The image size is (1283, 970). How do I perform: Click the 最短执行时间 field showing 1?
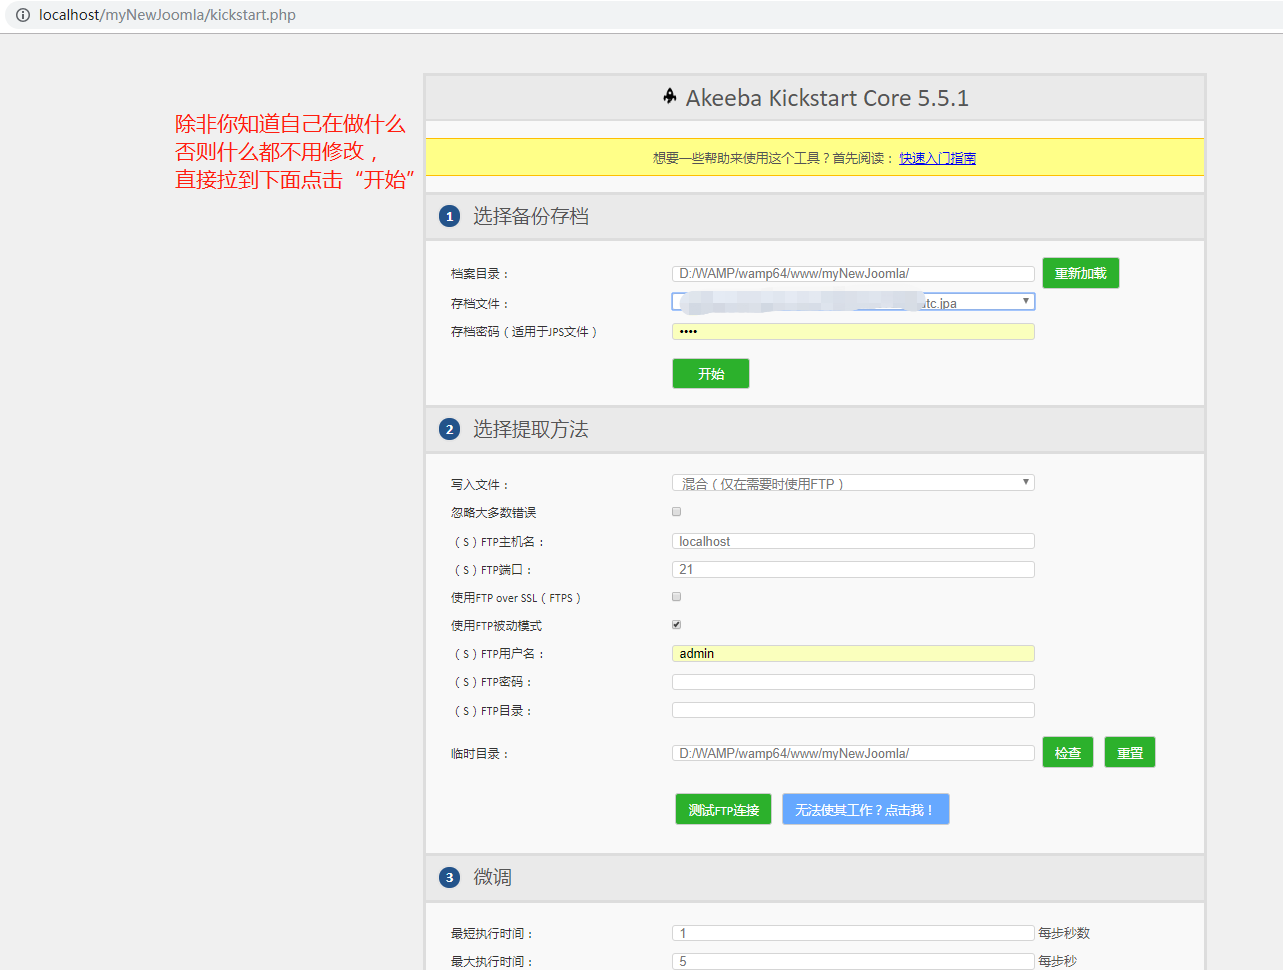pyautogui.click(x=853, y=933)
